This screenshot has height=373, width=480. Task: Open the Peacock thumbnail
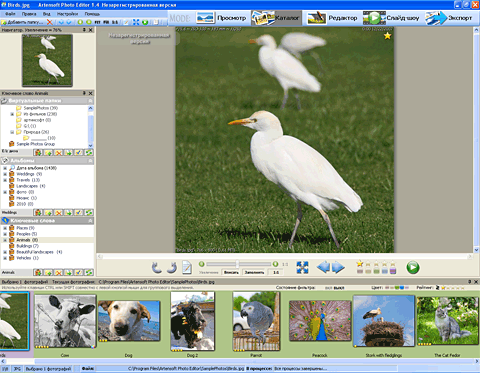[x=320, y=321]
